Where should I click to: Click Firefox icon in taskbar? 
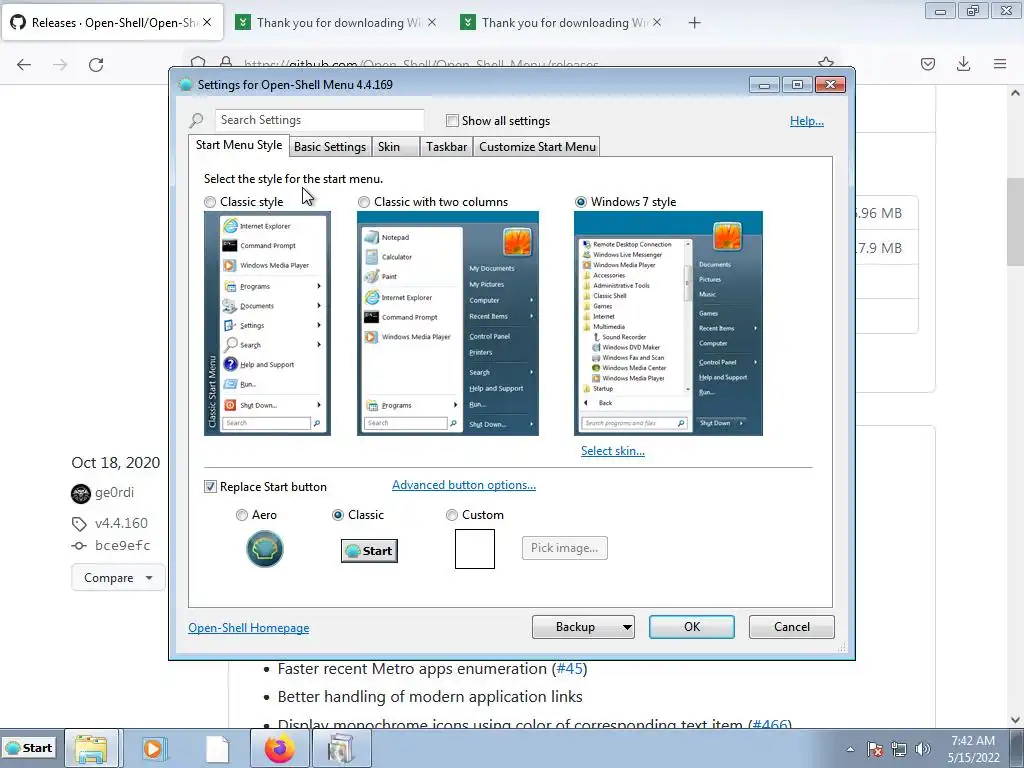coord(280,748)
